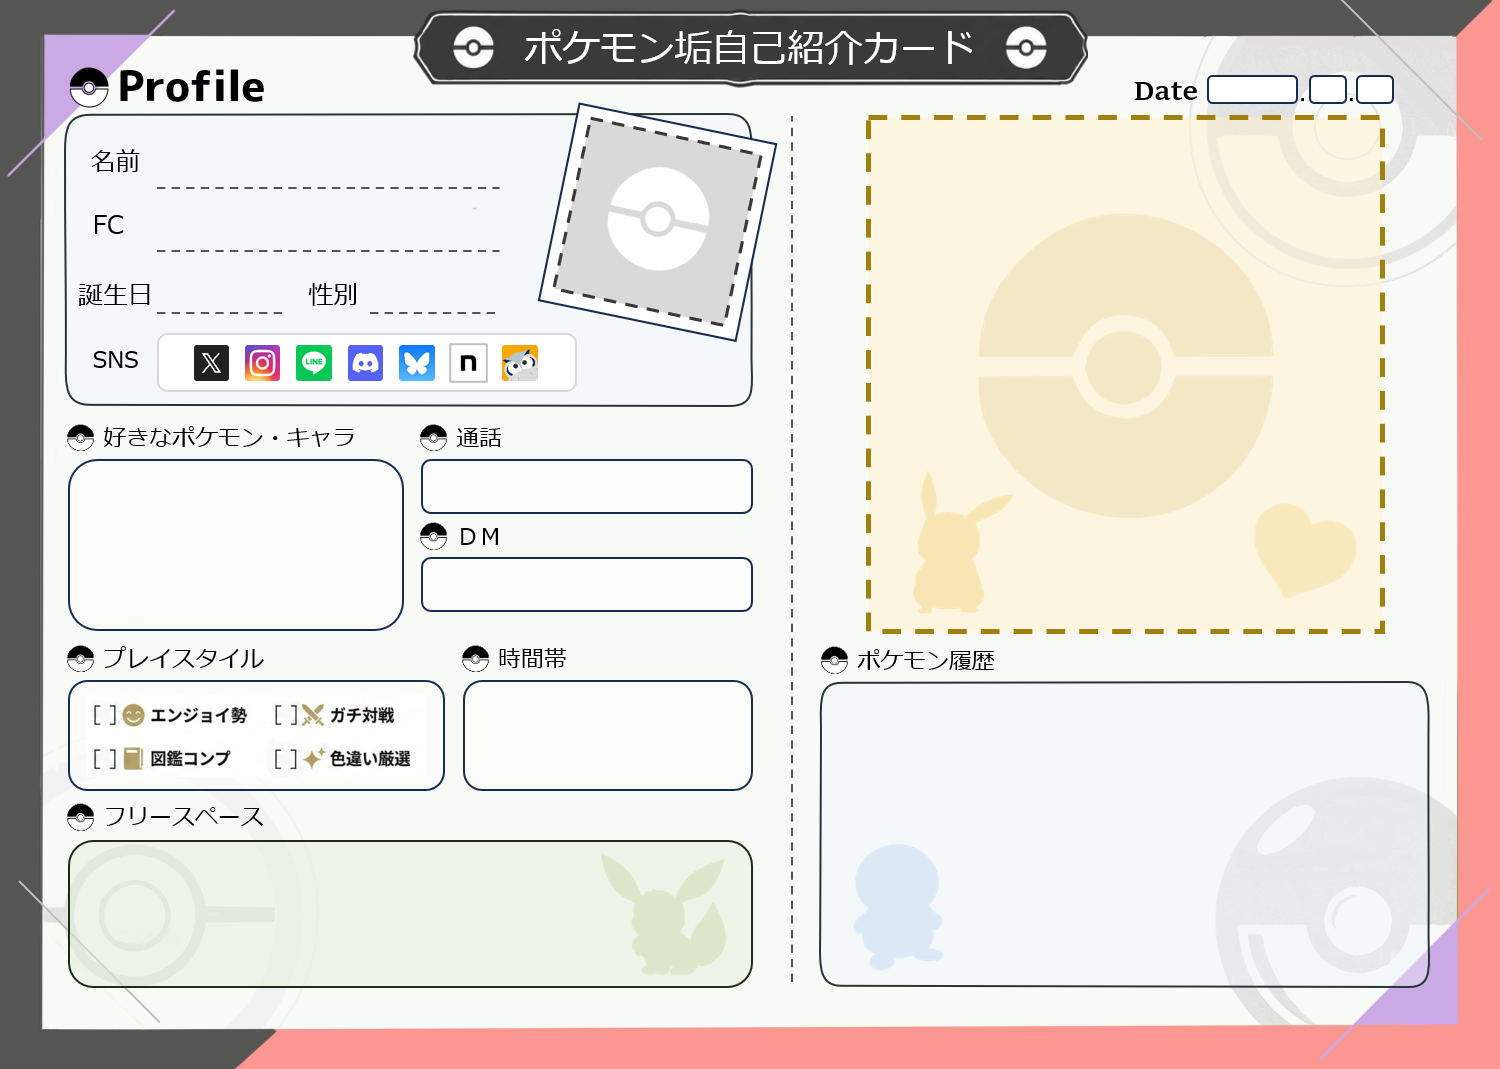
Task: Check the エンジョイ勢 bracket checkbox
Action: [105, 715]
